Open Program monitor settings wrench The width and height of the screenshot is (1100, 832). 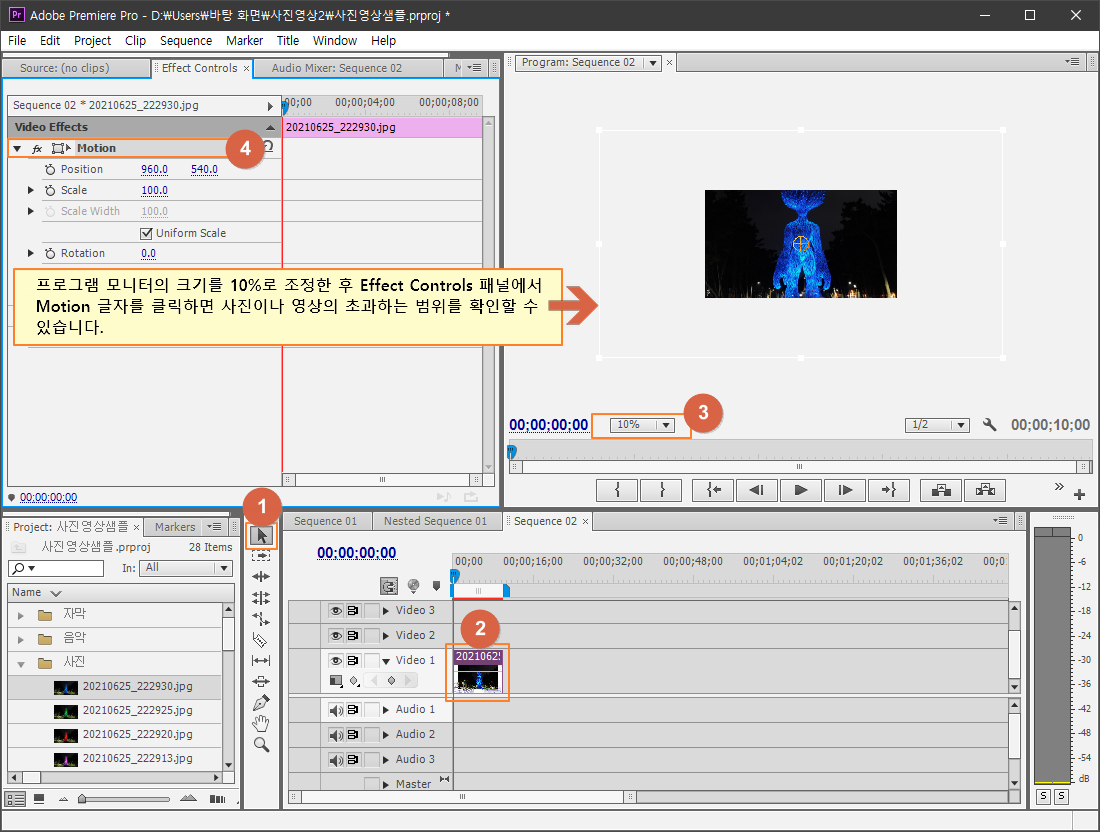click(x=989, y=424)
